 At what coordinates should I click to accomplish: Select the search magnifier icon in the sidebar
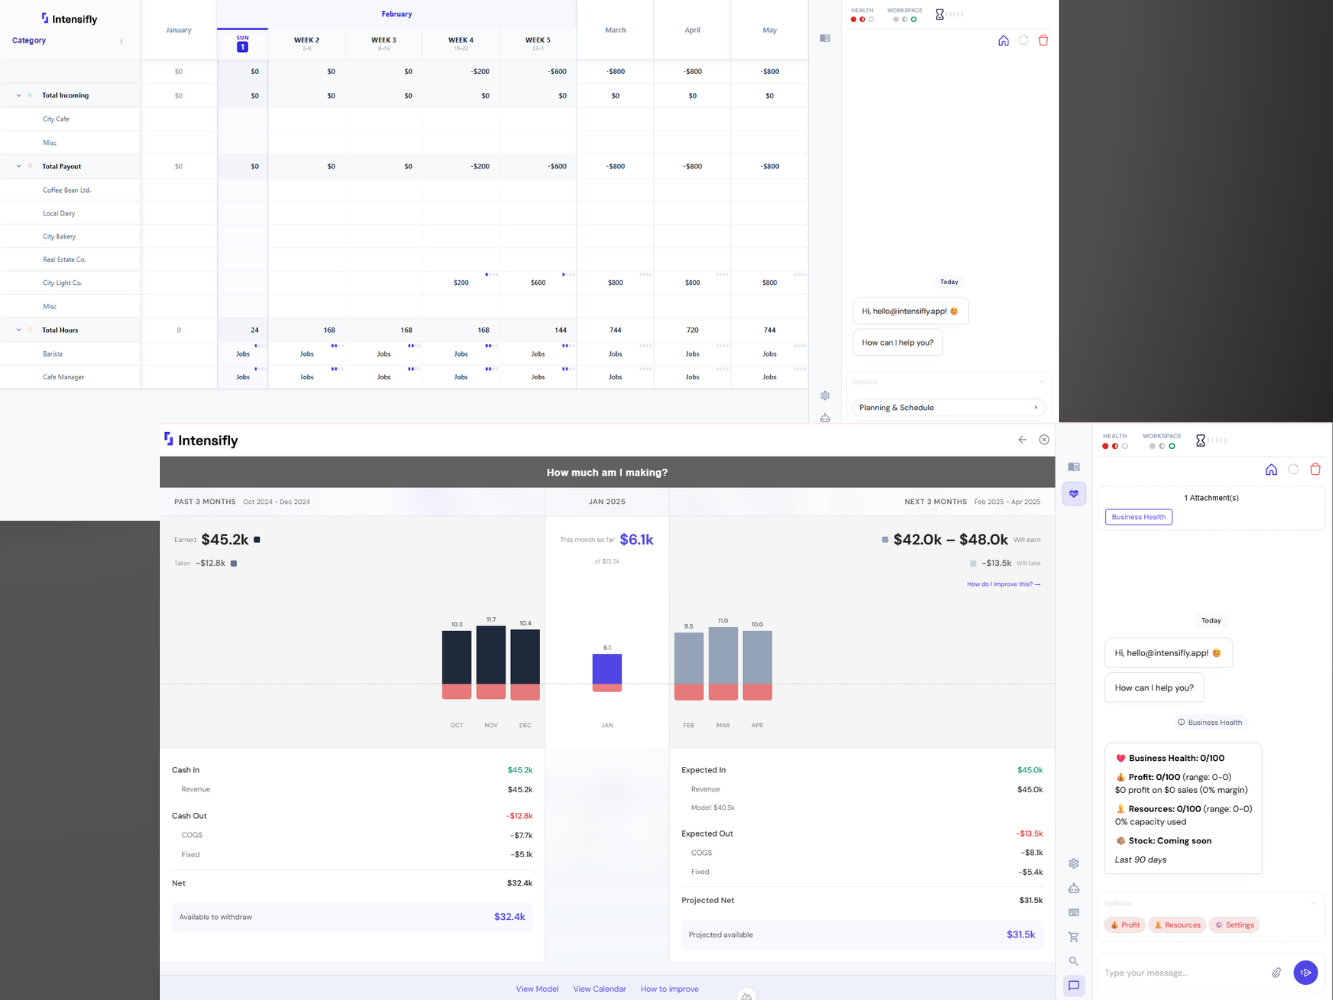pos(1073,961)
